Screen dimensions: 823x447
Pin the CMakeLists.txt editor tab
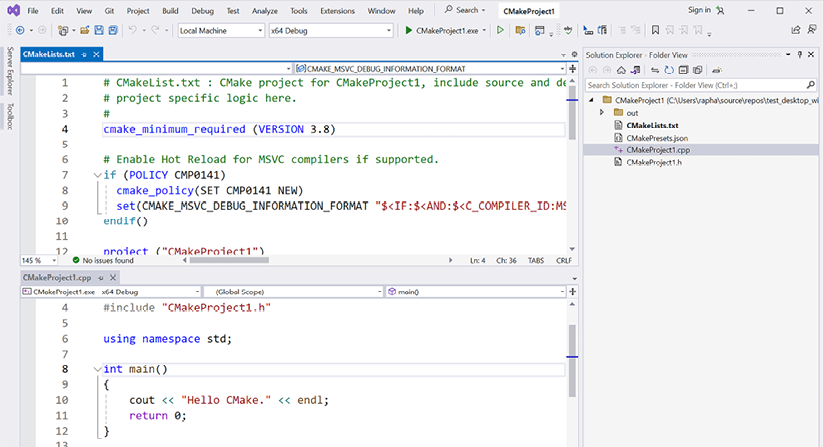[x=85, y=54]
